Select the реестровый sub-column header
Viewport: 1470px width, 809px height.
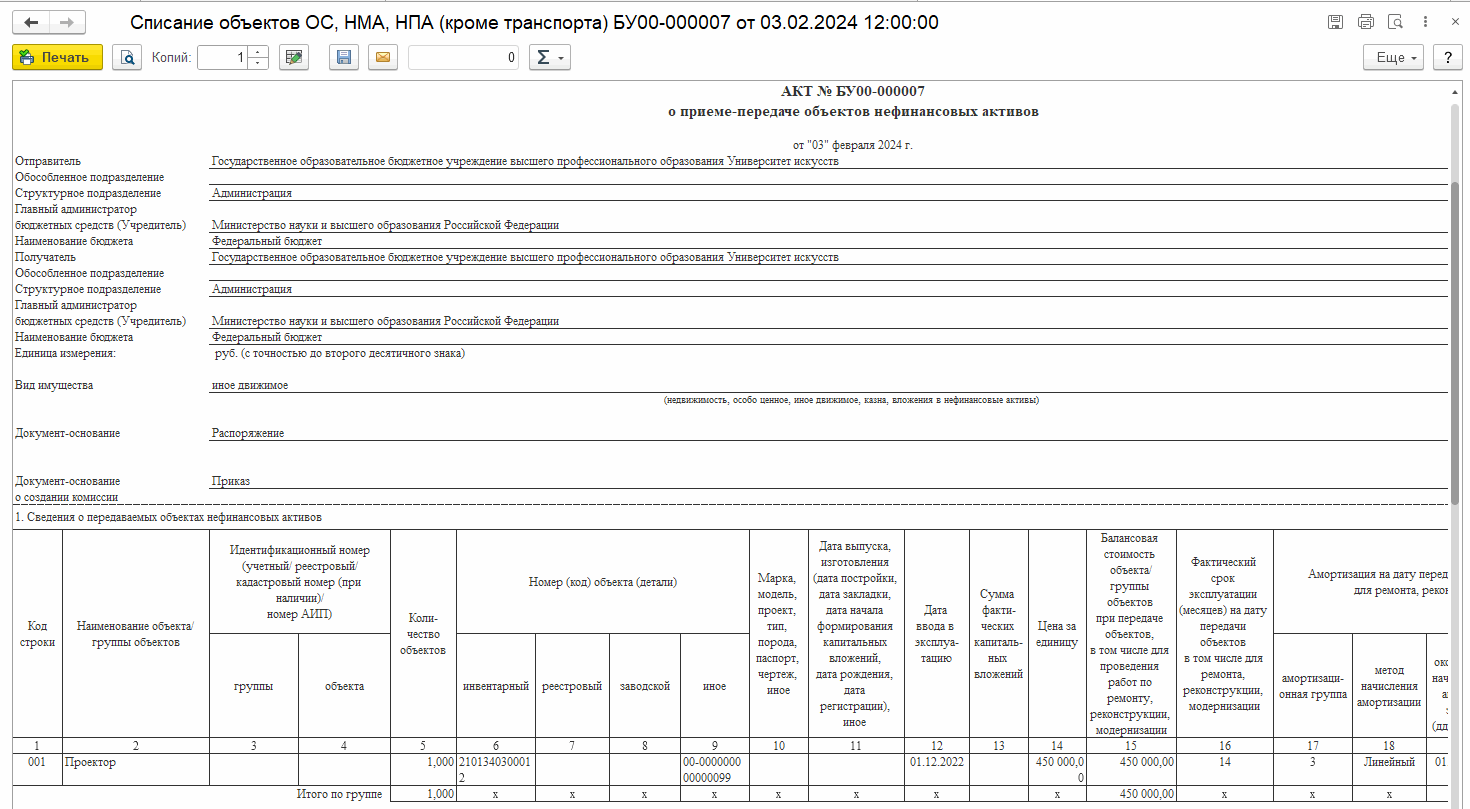point(572,686)
